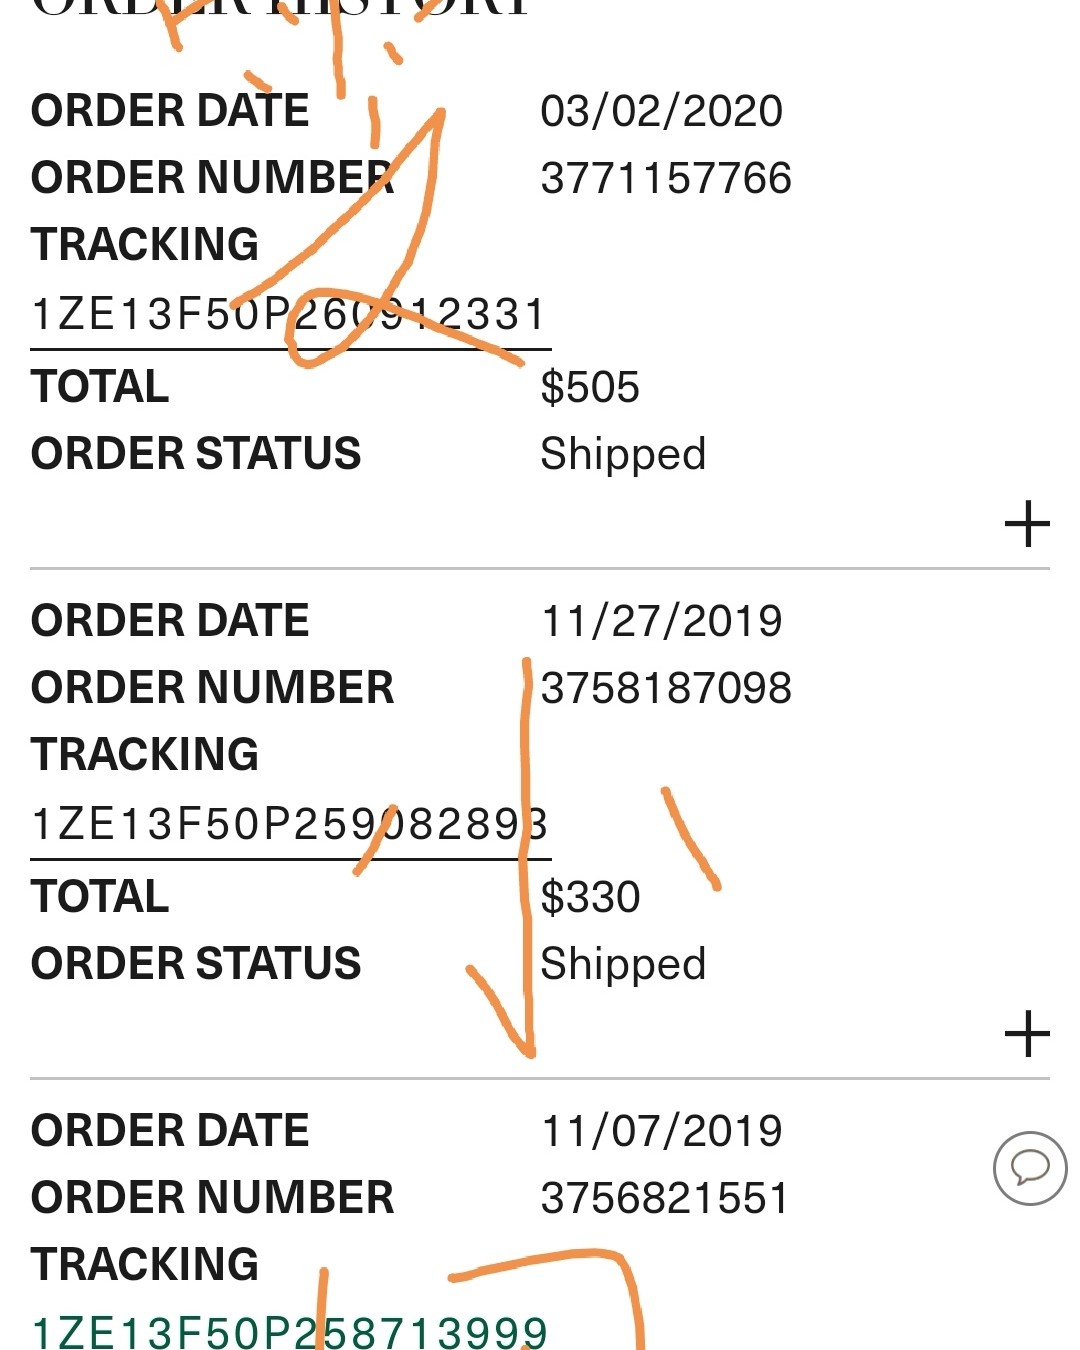Viewport: 1080px width, 1350px height.
Task: Select order number 3758187098
Action: [x=666, y=688]
